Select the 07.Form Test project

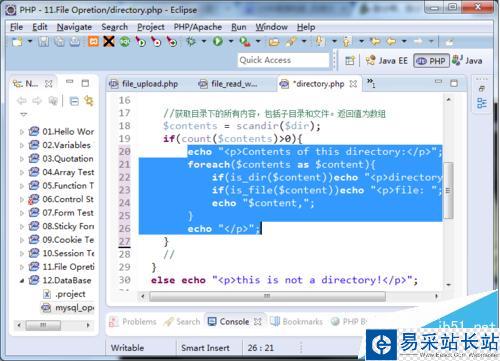(61, 213)
